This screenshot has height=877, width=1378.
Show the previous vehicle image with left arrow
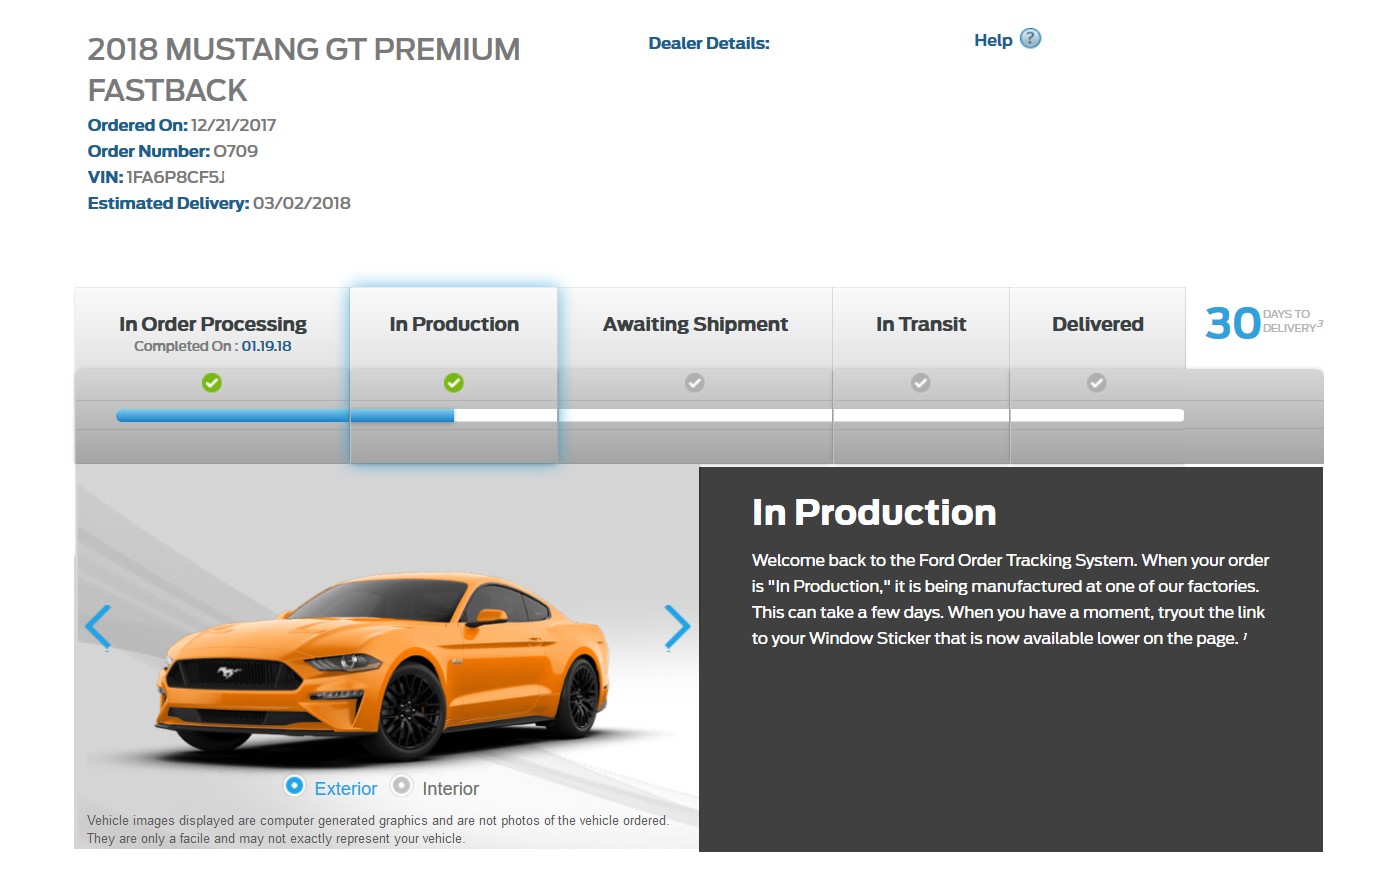98,627
